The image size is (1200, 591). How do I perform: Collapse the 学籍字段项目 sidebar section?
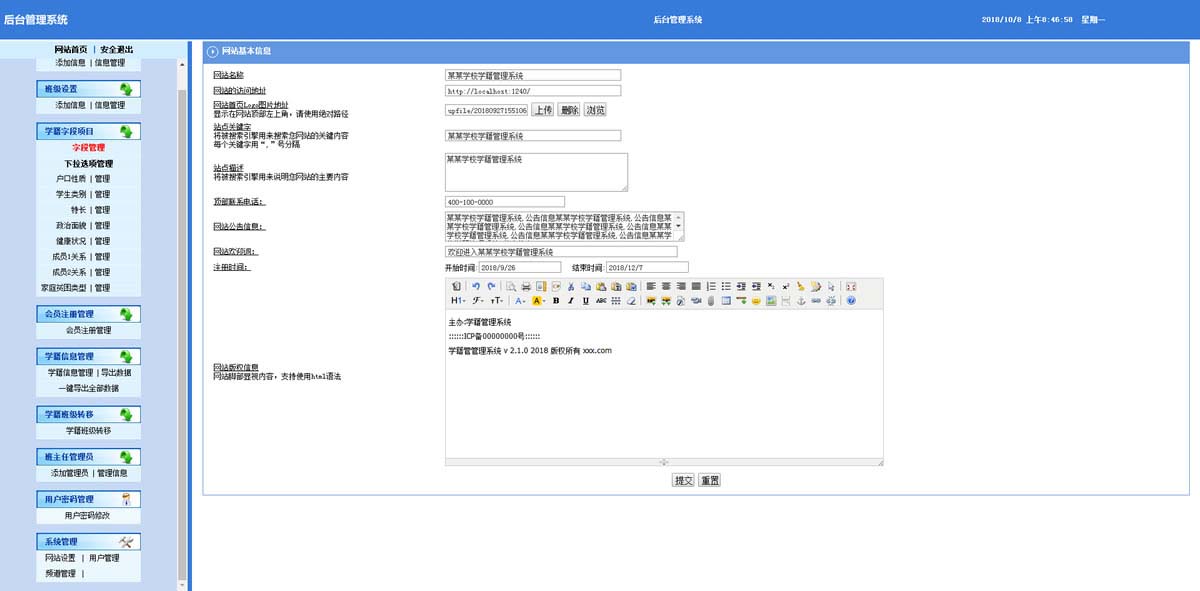(x=86, y=131)
